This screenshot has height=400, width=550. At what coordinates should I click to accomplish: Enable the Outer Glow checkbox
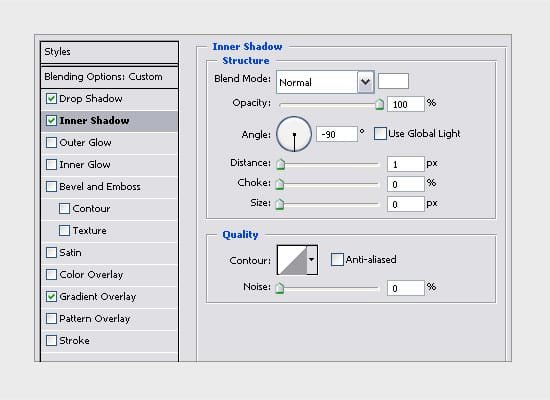[51, 142]
